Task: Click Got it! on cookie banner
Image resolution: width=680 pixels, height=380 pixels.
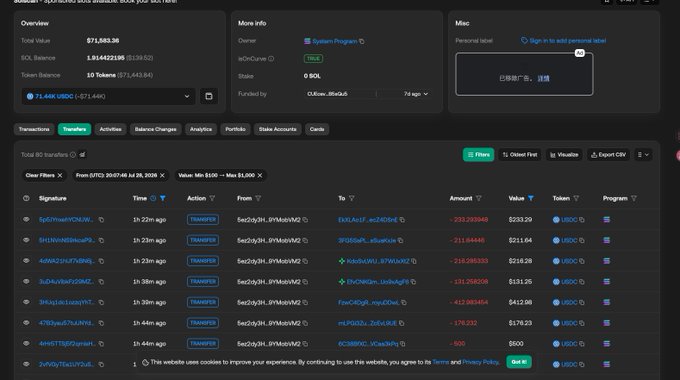Action: [519, 362]
